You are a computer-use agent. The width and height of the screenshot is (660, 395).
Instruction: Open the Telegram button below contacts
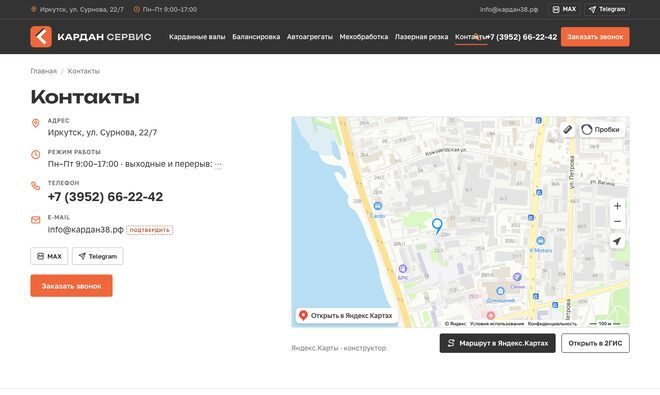coord(98,256)
